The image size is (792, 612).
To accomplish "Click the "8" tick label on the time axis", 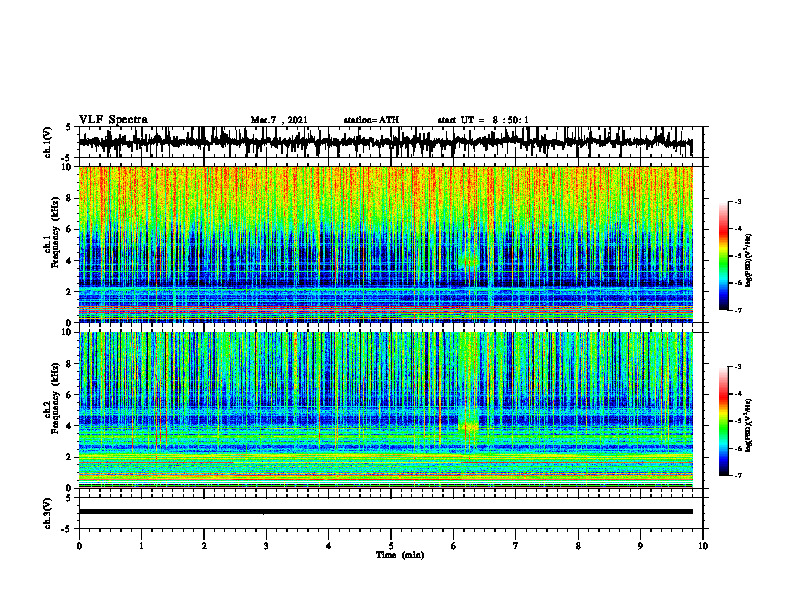I will (578, 546).
